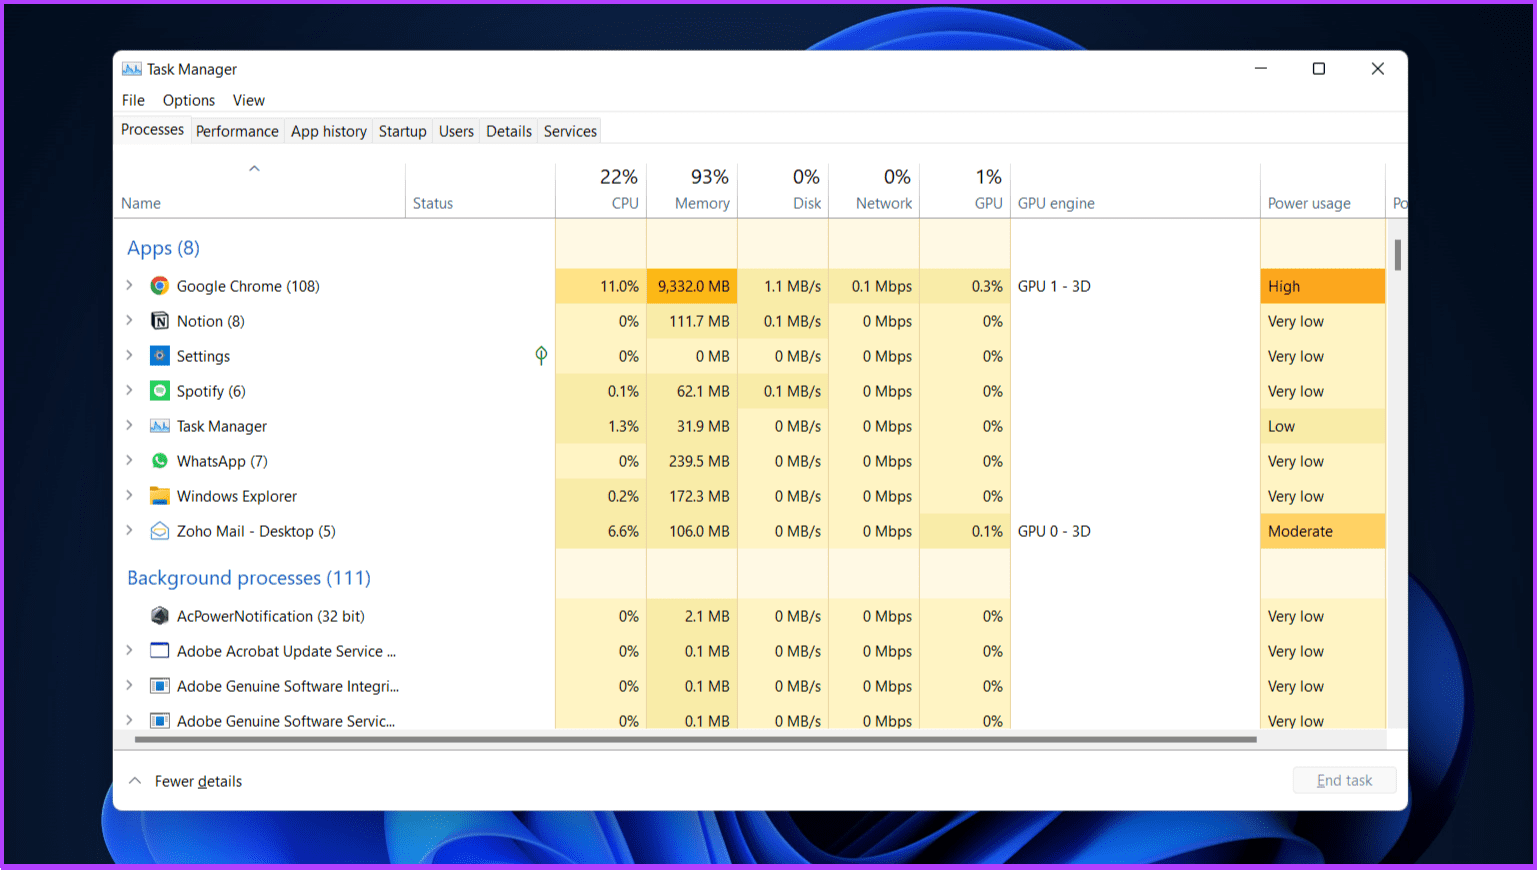Click the Background processes (111) heading
The width and height of the screenshot is (1537, 870).
pyautogui.click(x=249, y=578)
